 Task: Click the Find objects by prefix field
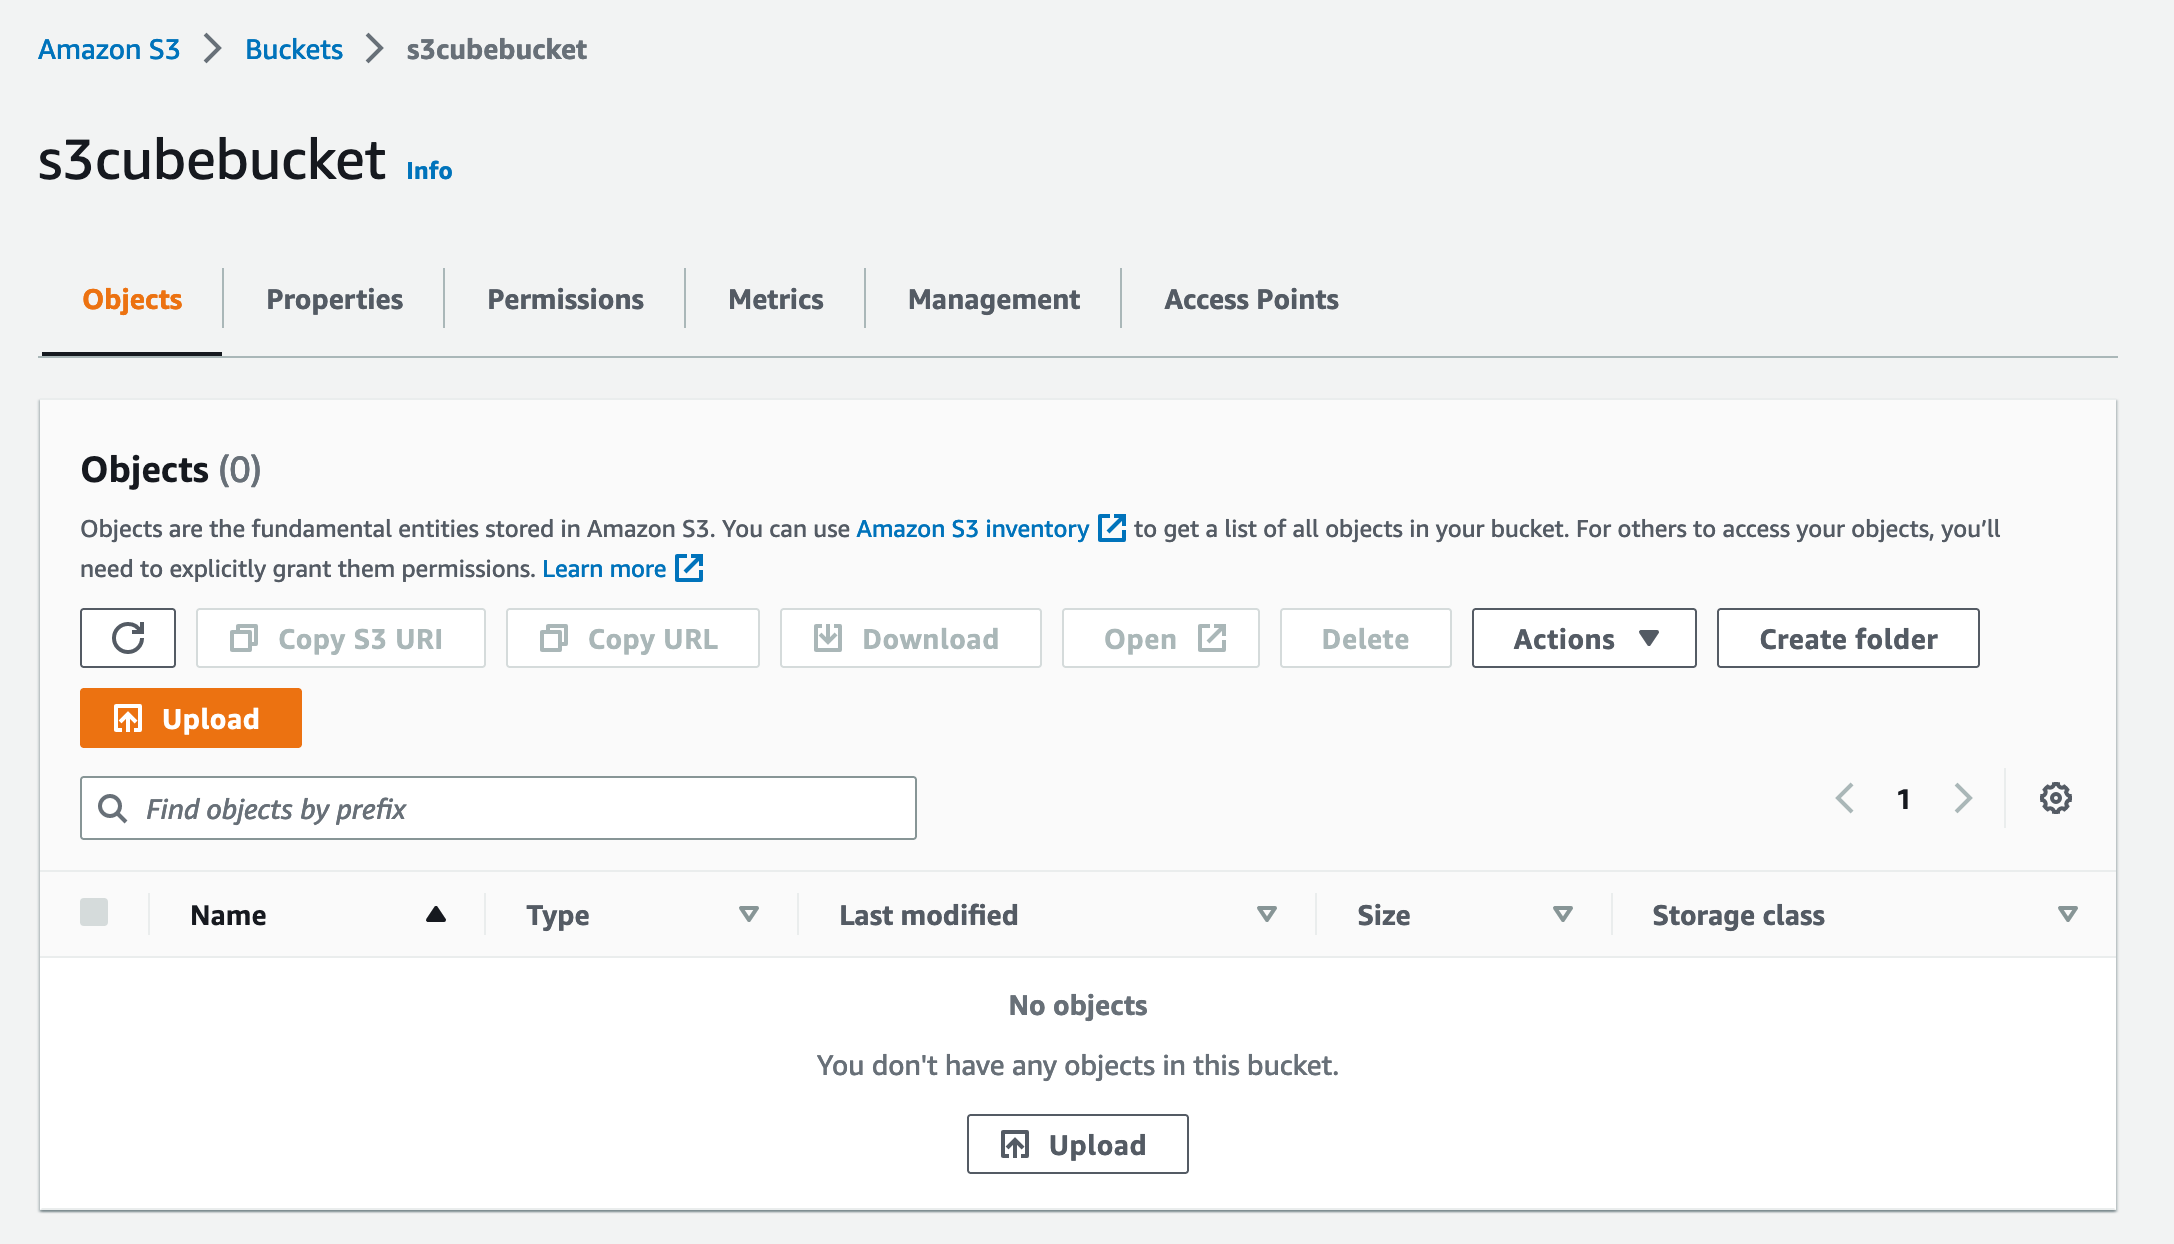(498, 808)
